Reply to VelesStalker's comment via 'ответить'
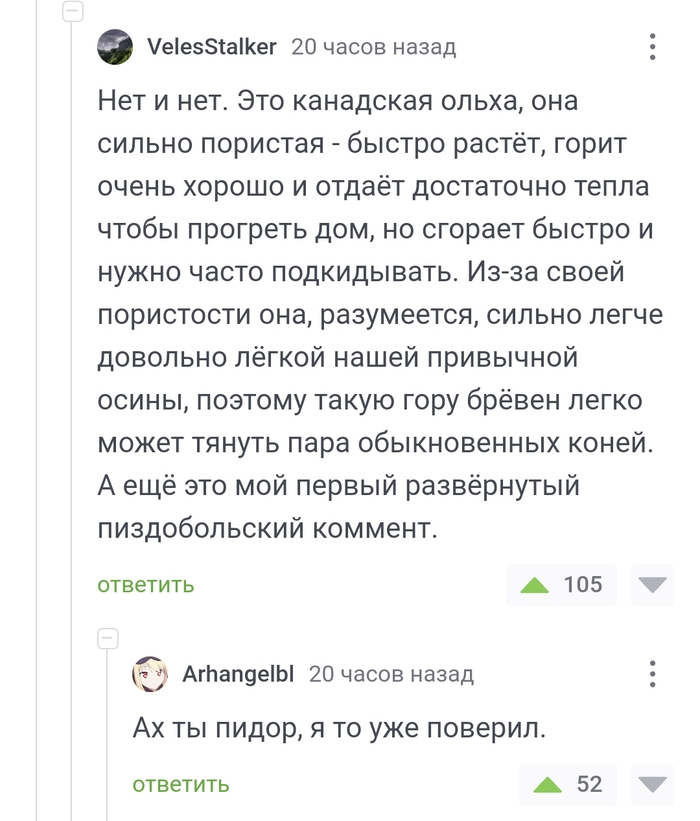 click(146, 585)
